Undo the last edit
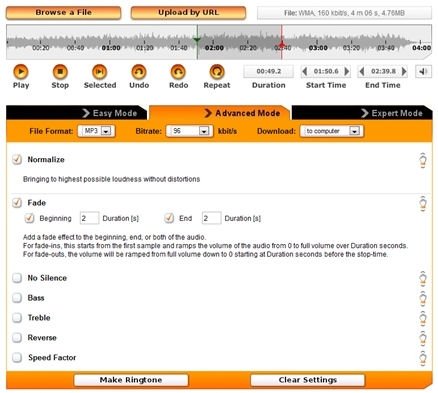The height and width of the screenshot is (393, 438). pos(139,72)
